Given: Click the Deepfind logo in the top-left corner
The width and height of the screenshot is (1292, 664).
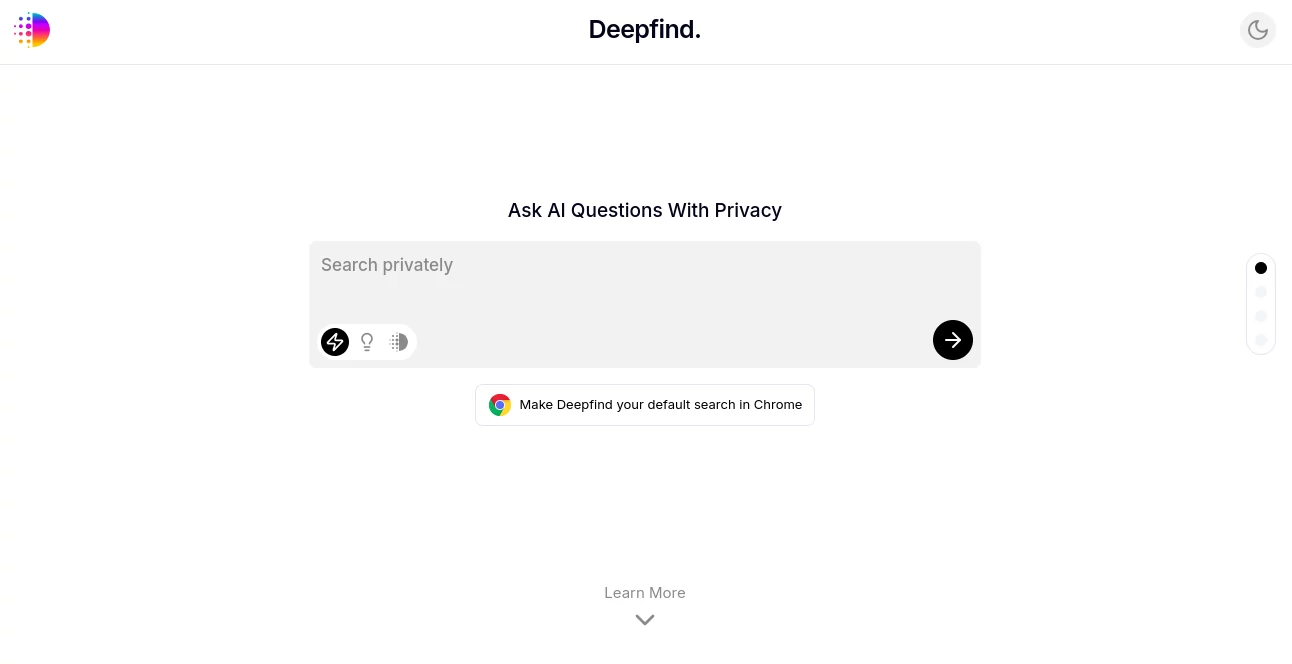Looking at the screenshot, I should tap(32, 30).
